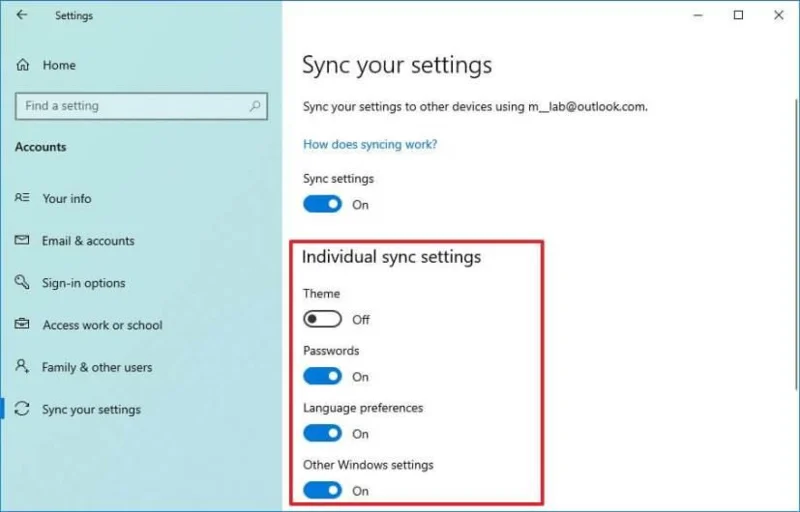The height and width of the screenshot is (512, 800).
Task: Switch off Other Windows settings toggle
Action: tap(322, 491)
